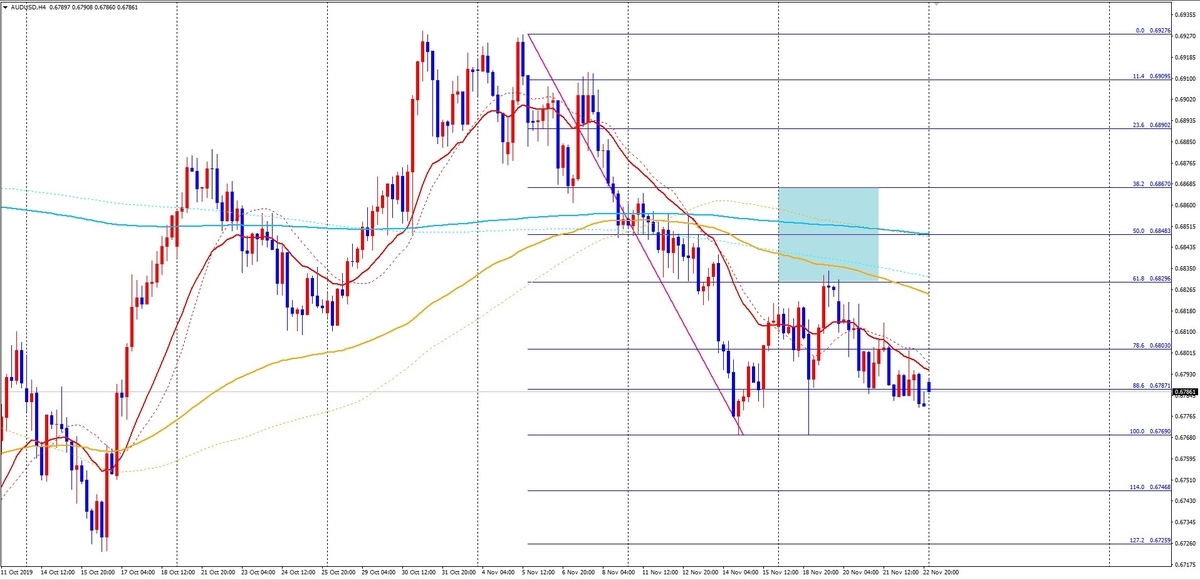1200x580 pixels.
Task: Click the 78.6 Fibonacci label 0.68030
Action: [x=1152, y=345]
